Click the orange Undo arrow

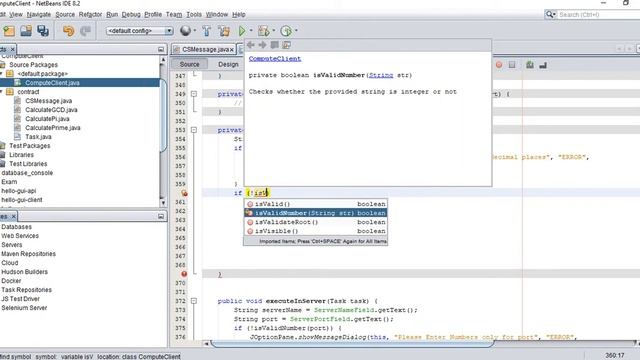69,31
